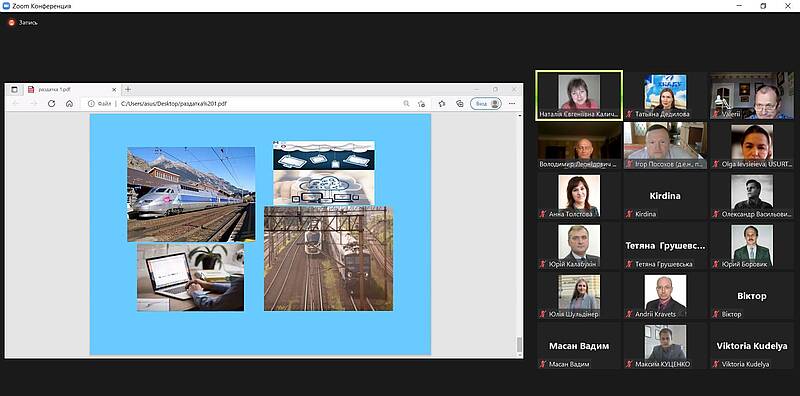Click the red recording indicator icon
The image size is (800, 396).
point(12,22)
